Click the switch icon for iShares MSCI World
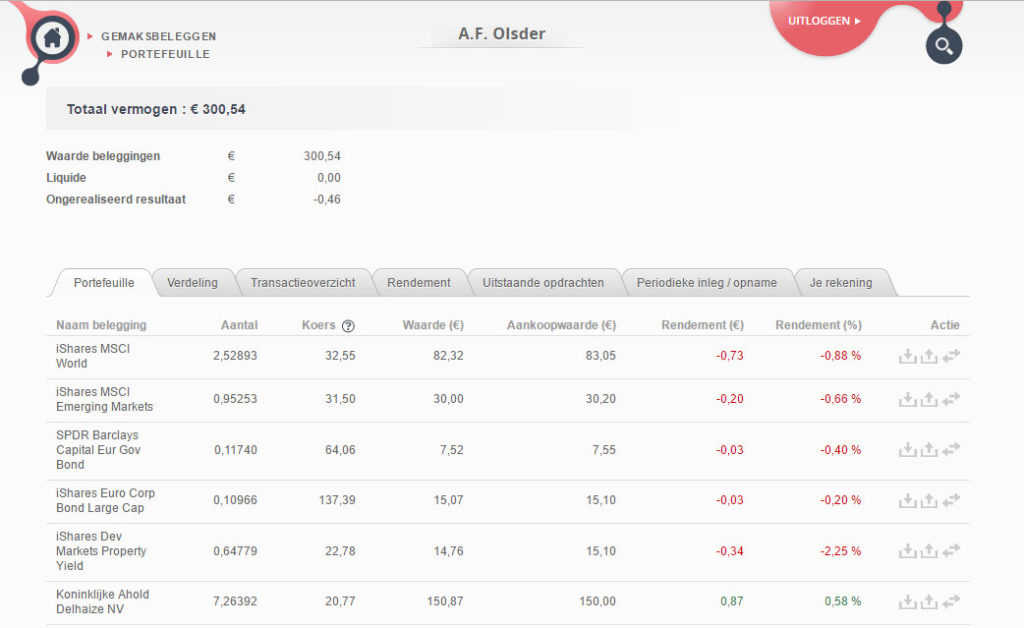Screen dimensions: 1024x628 click(x=951, y=355)
